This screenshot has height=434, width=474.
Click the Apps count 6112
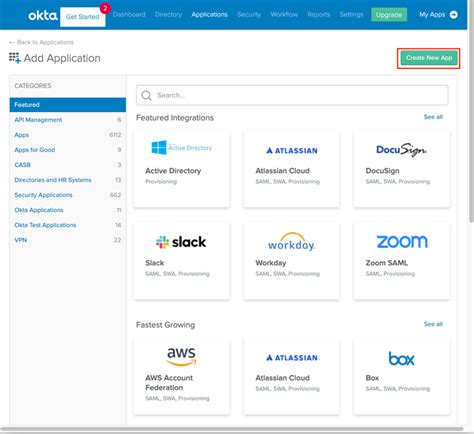point(115,135)
